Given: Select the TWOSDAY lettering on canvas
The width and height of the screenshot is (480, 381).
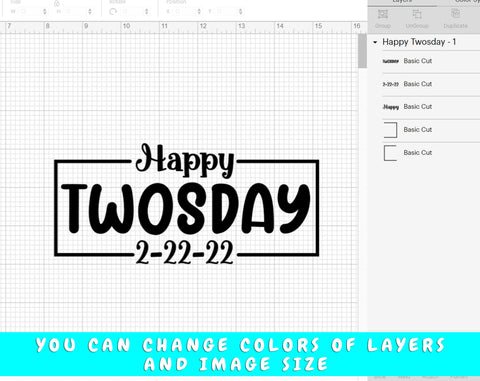Looking at the screenshot, I should 186,208.
